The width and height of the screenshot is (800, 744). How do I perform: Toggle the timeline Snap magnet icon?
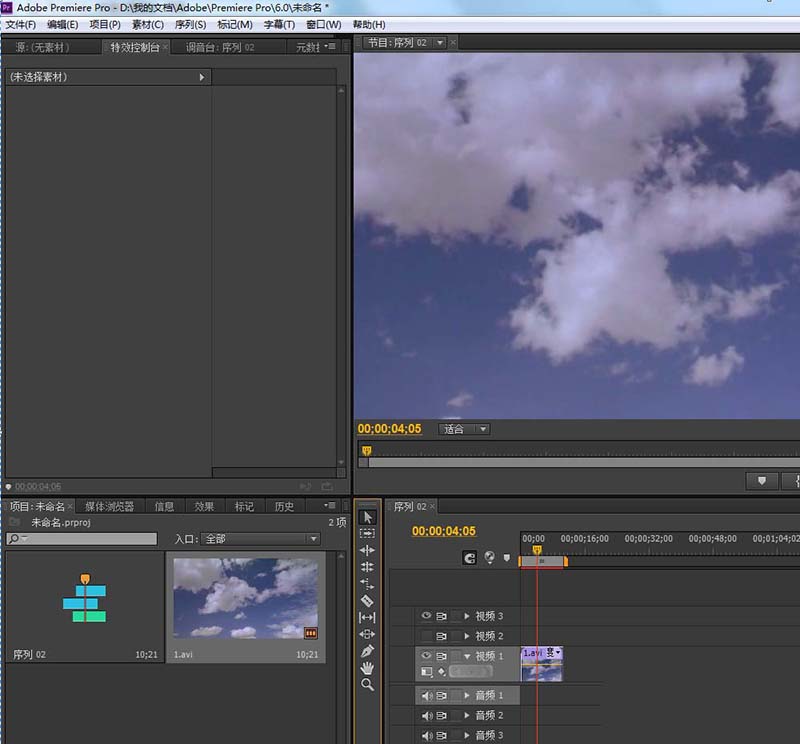[469, 558]
